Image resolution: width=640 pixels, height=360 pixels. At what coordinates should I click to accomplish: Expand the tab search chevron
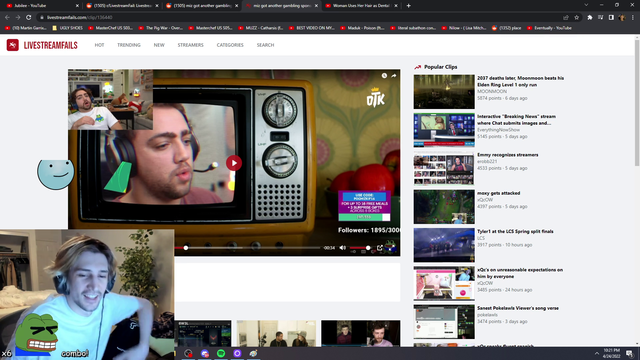(586, 5)
